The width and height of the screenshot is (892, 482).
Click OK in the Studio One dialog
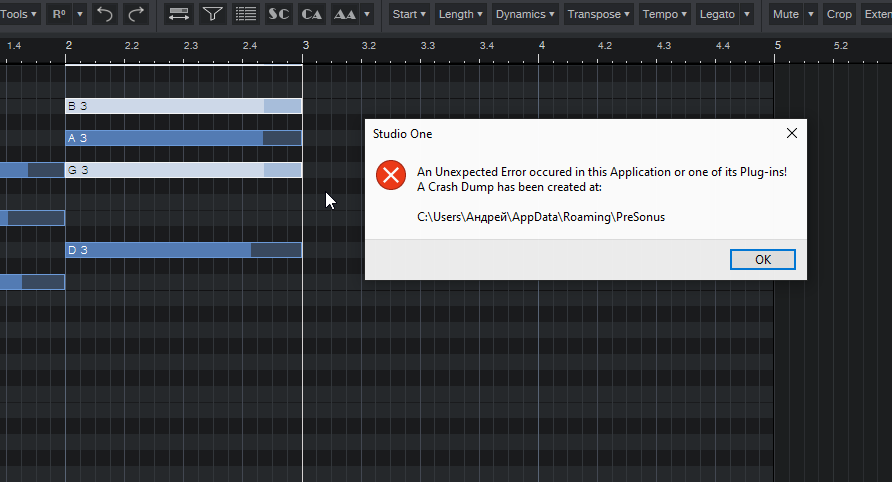tap(762, 259)
